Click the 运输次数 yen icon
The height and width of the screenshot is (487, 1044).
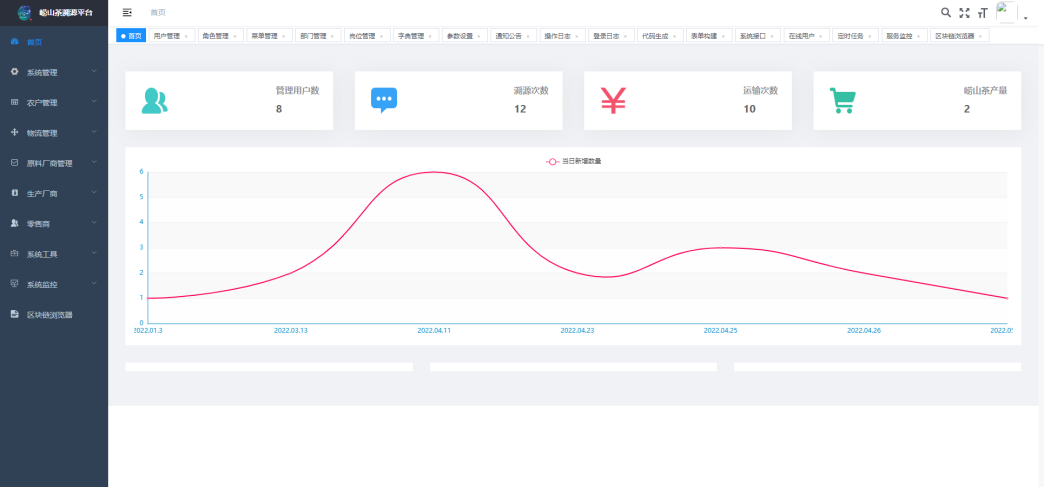tap(613, 100)
